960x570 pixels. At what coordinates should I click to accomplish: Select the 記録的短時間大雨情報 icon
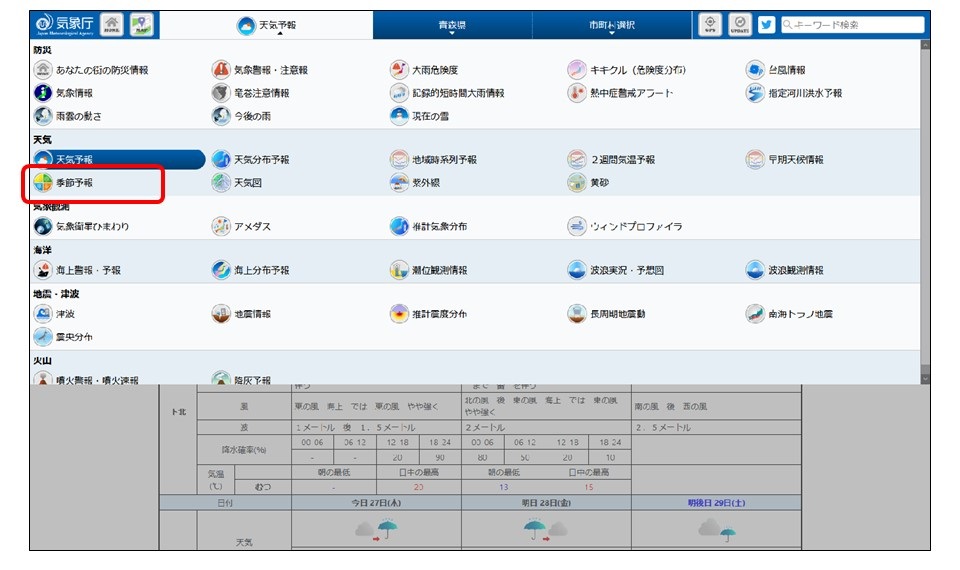point(399,93)
